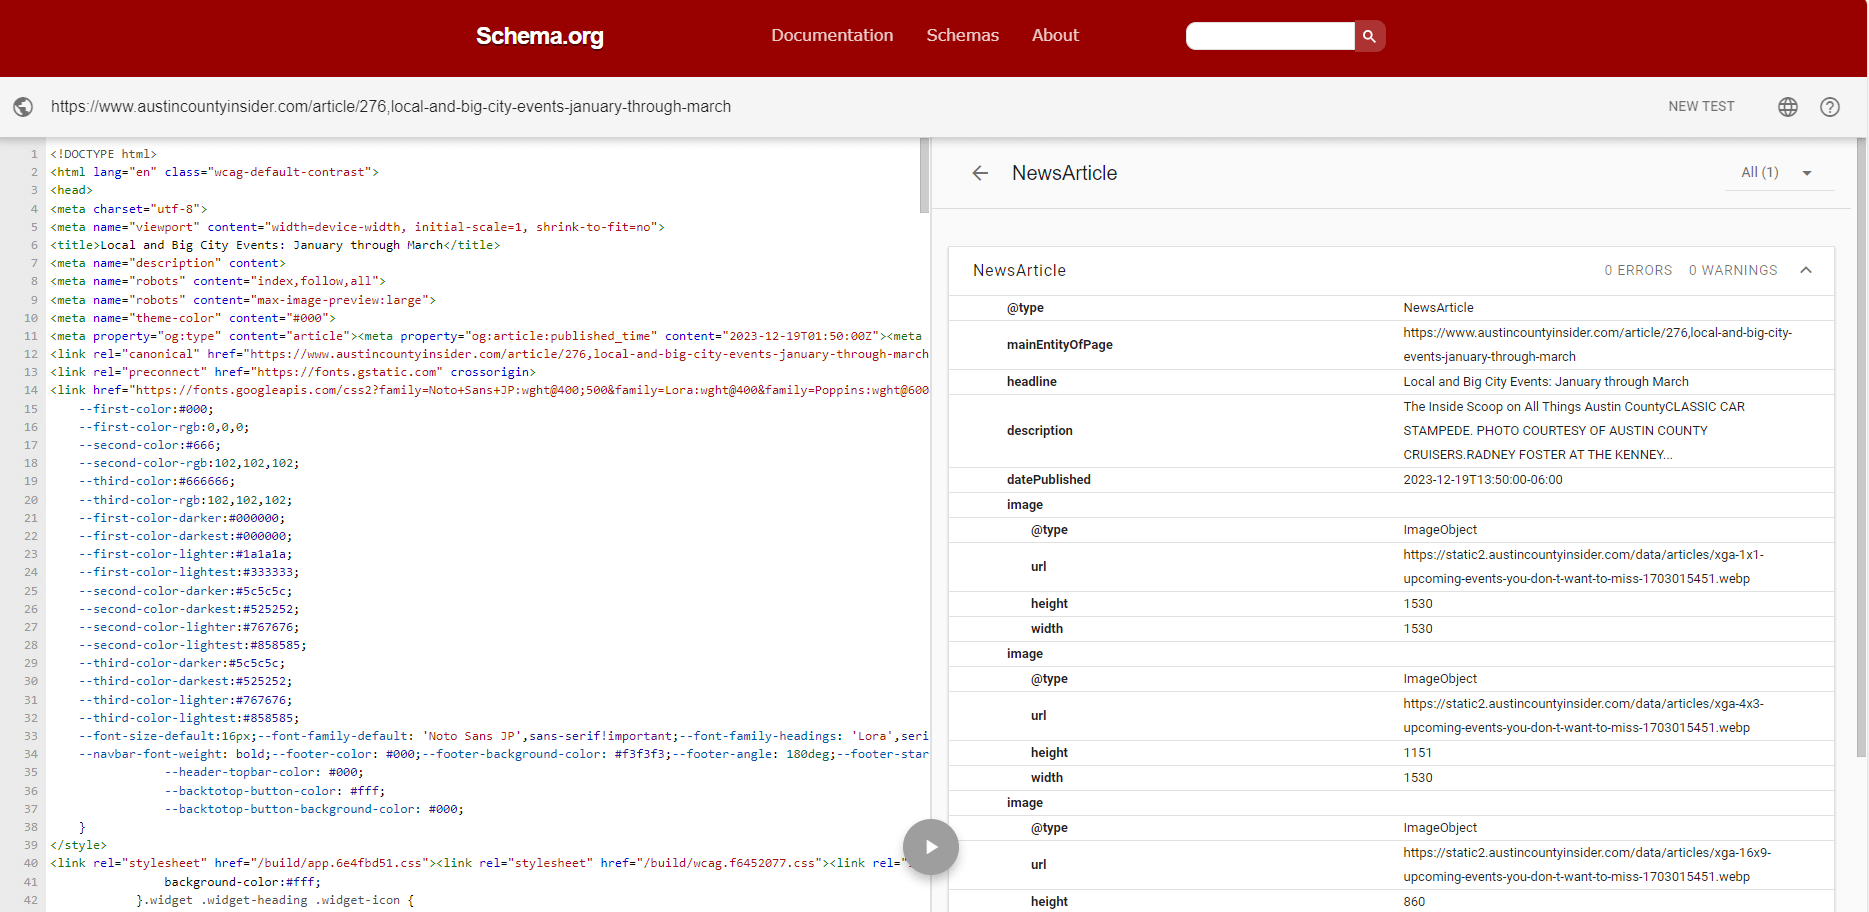Image resolution: width=1869 pixels, height=912 pixels.
Task: Open the All (1) filter dropdown
Action: tap(1777, 173)
